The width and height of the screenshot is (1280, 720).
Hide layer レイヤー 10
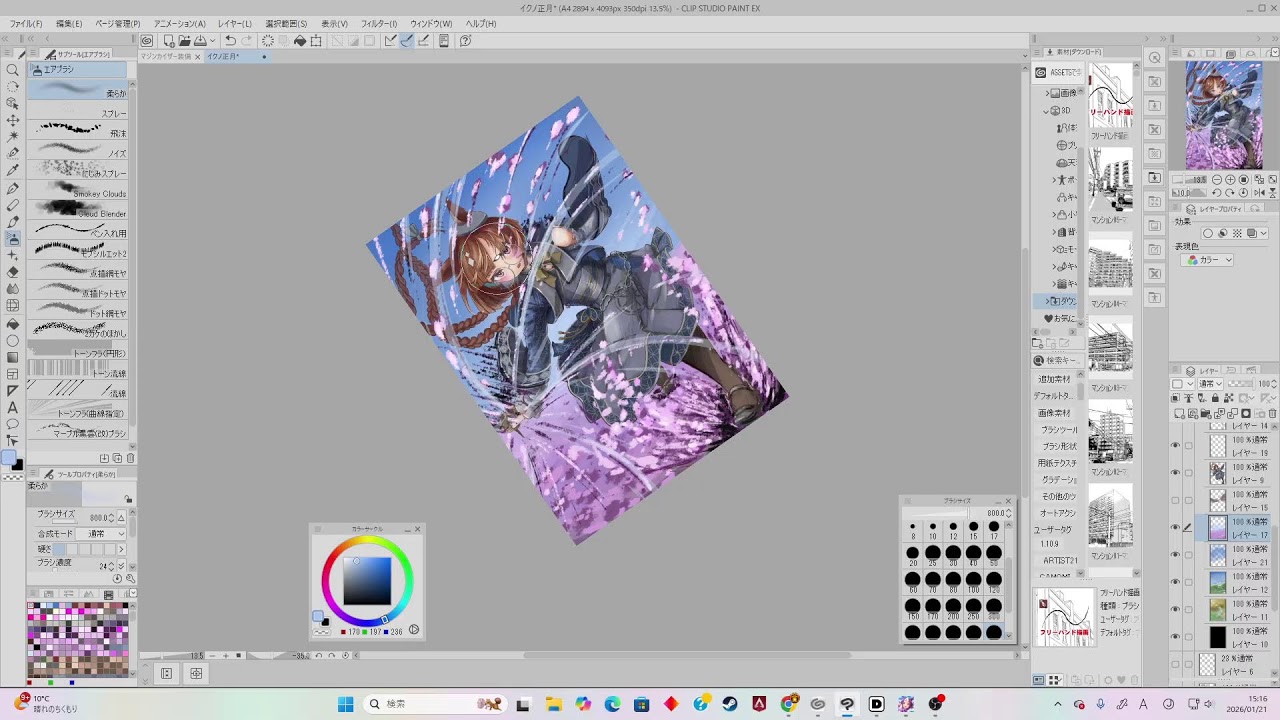[x=1175, y=637]
